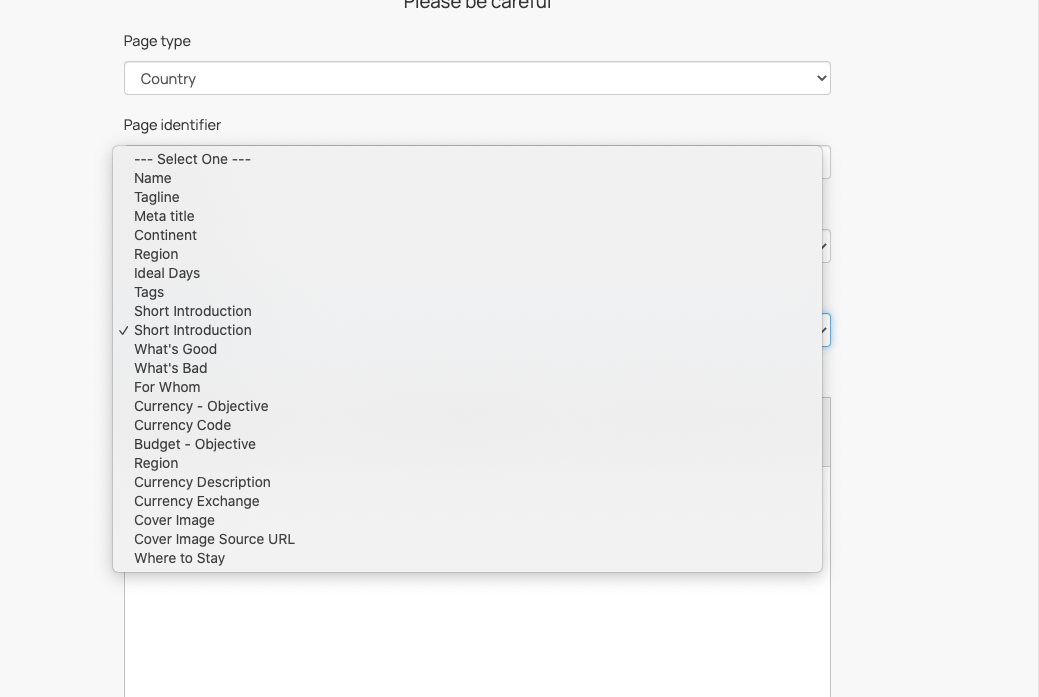Image resolution: width=1039 pixels, height=697 pixels.
Task: Select the Region option above Ideal Days
Action: tap(467, 254)
